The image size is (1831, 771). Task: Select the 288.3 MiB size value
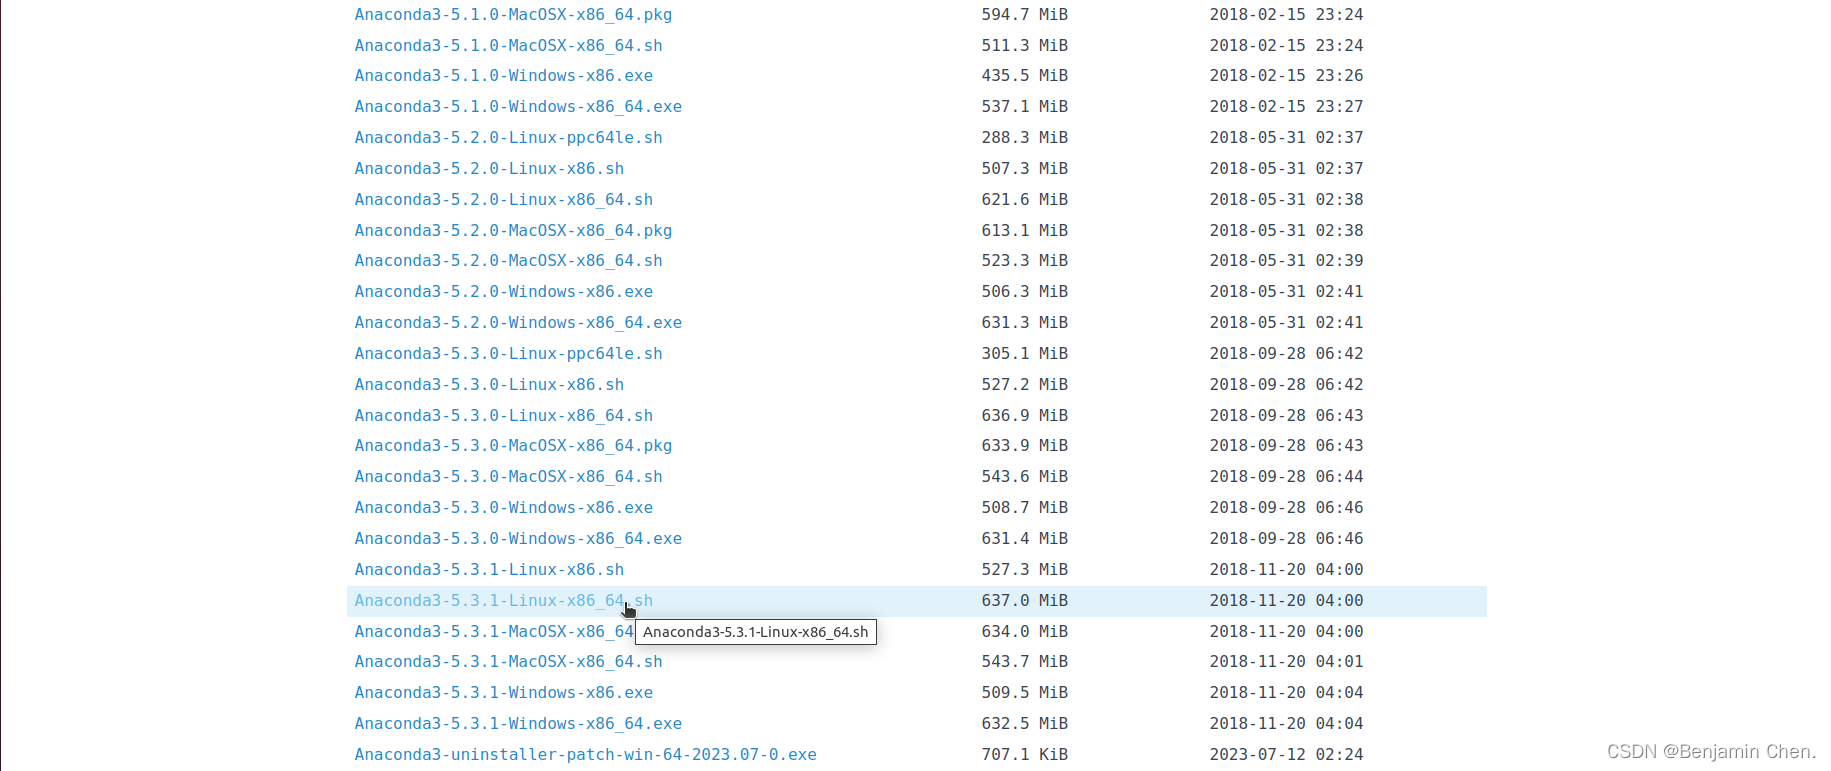[x=1024, y=138]
